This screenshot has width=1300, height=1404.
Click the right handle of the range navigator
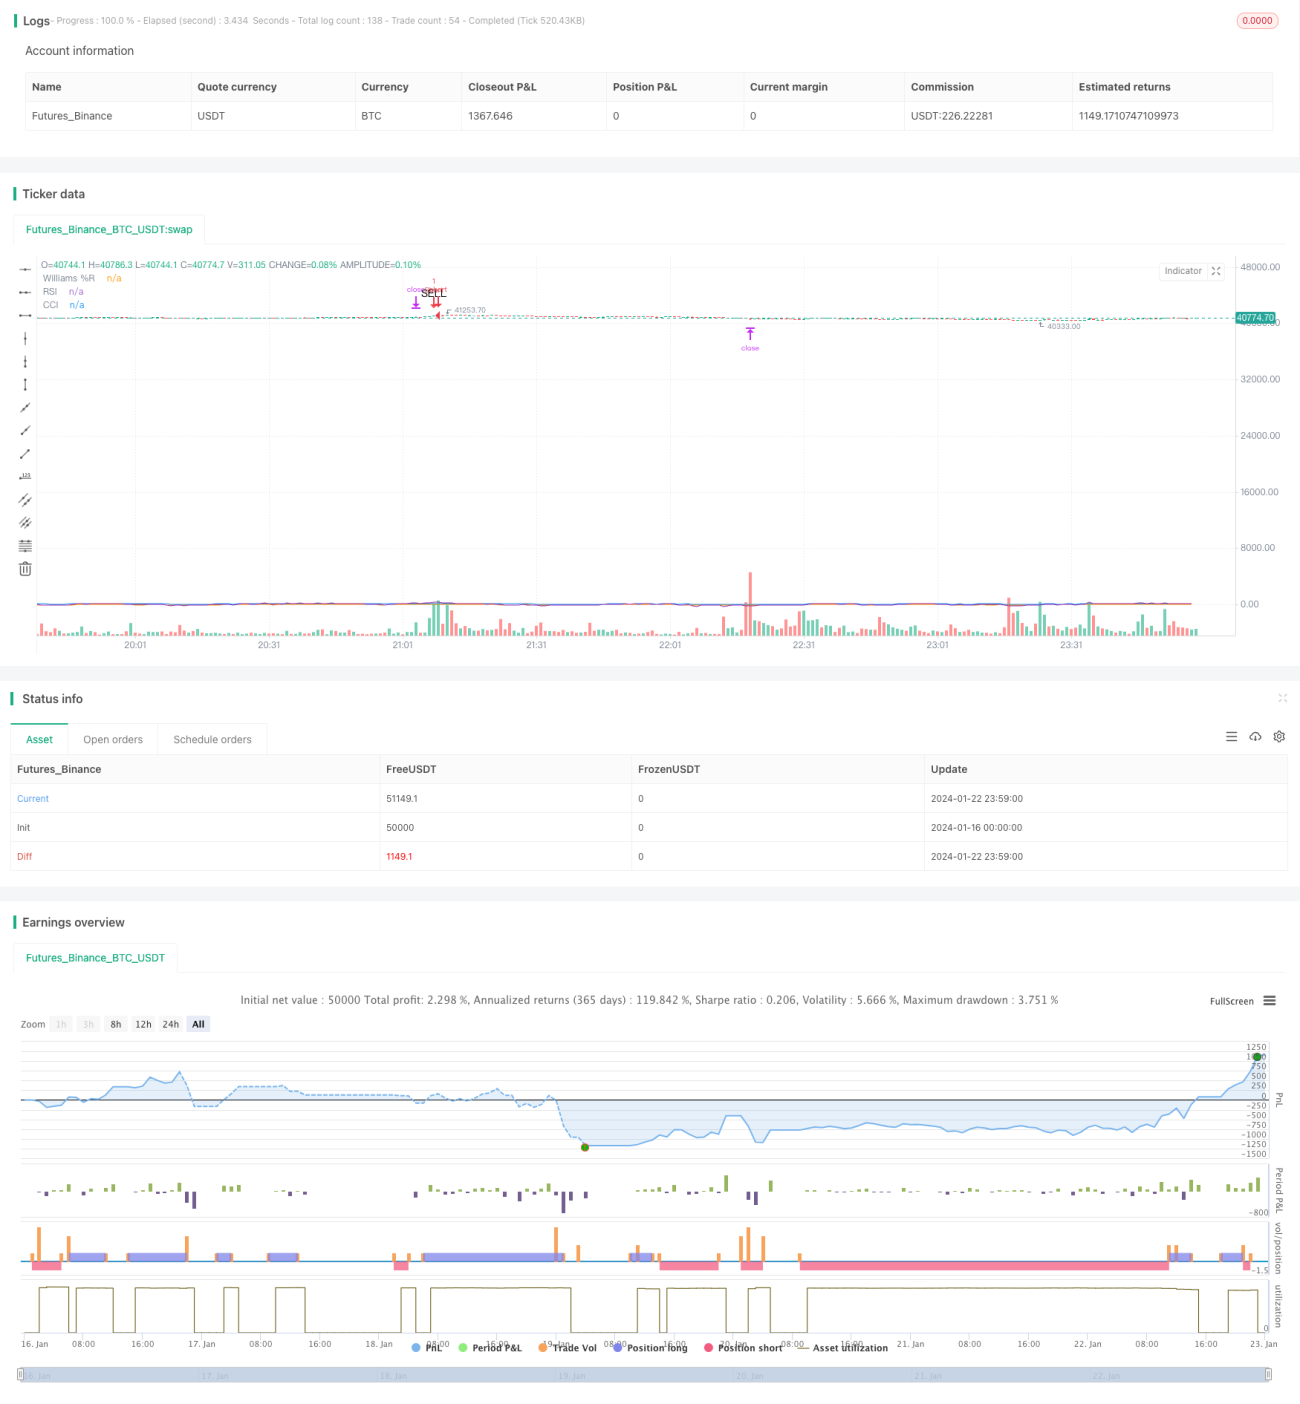[x=1268, y=1375]
